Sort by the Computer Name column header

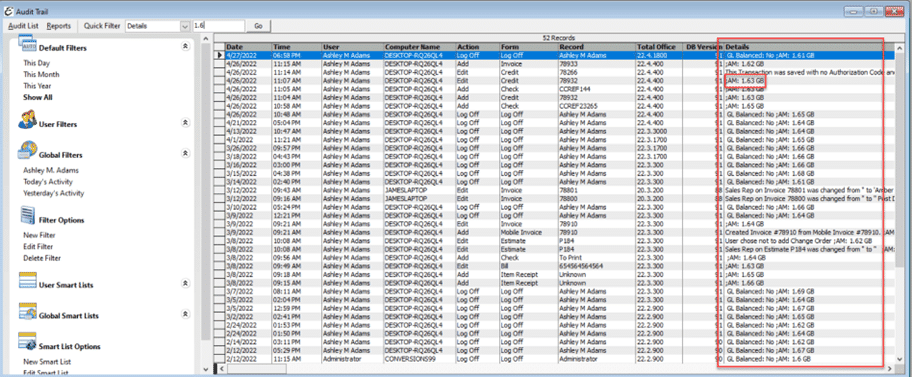[x=419, y=47]
